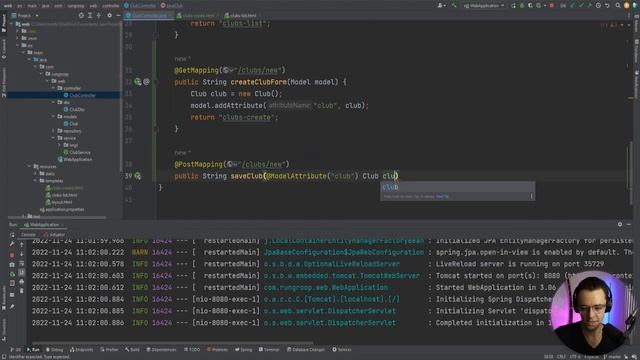This screenshot has width=640, height=360.
Task: Open the Problems tool window button
Action: tap(217, 350)
